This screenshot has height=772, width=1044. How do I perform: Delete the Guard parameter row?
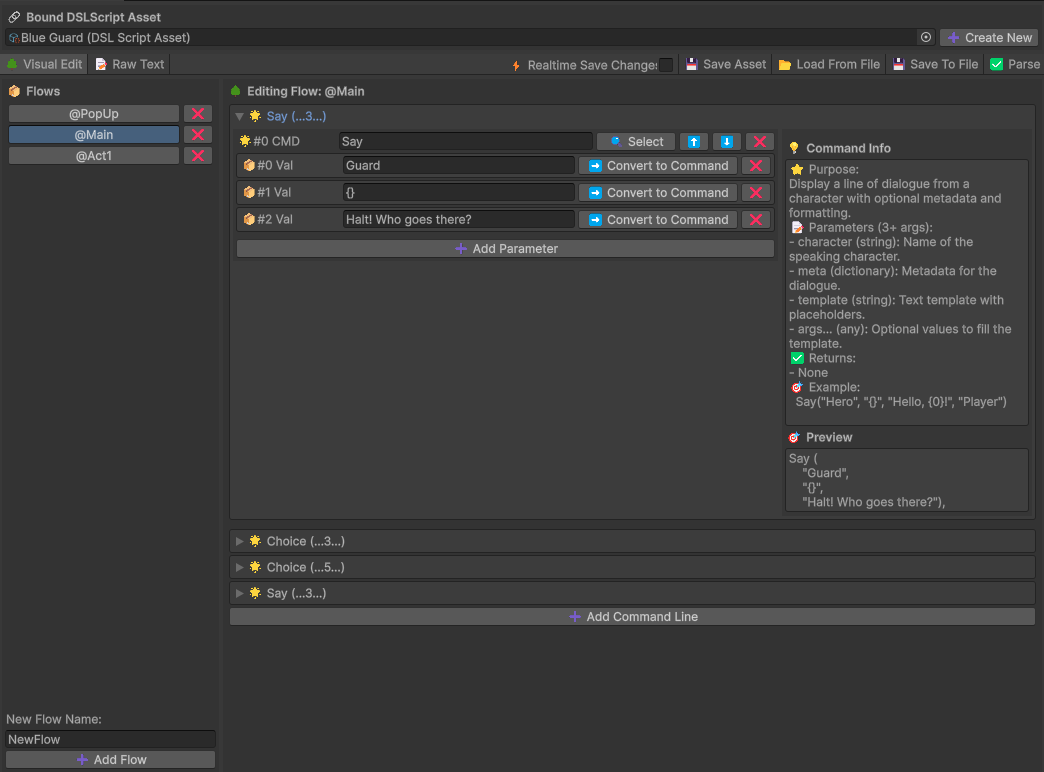tap(756, 166)
